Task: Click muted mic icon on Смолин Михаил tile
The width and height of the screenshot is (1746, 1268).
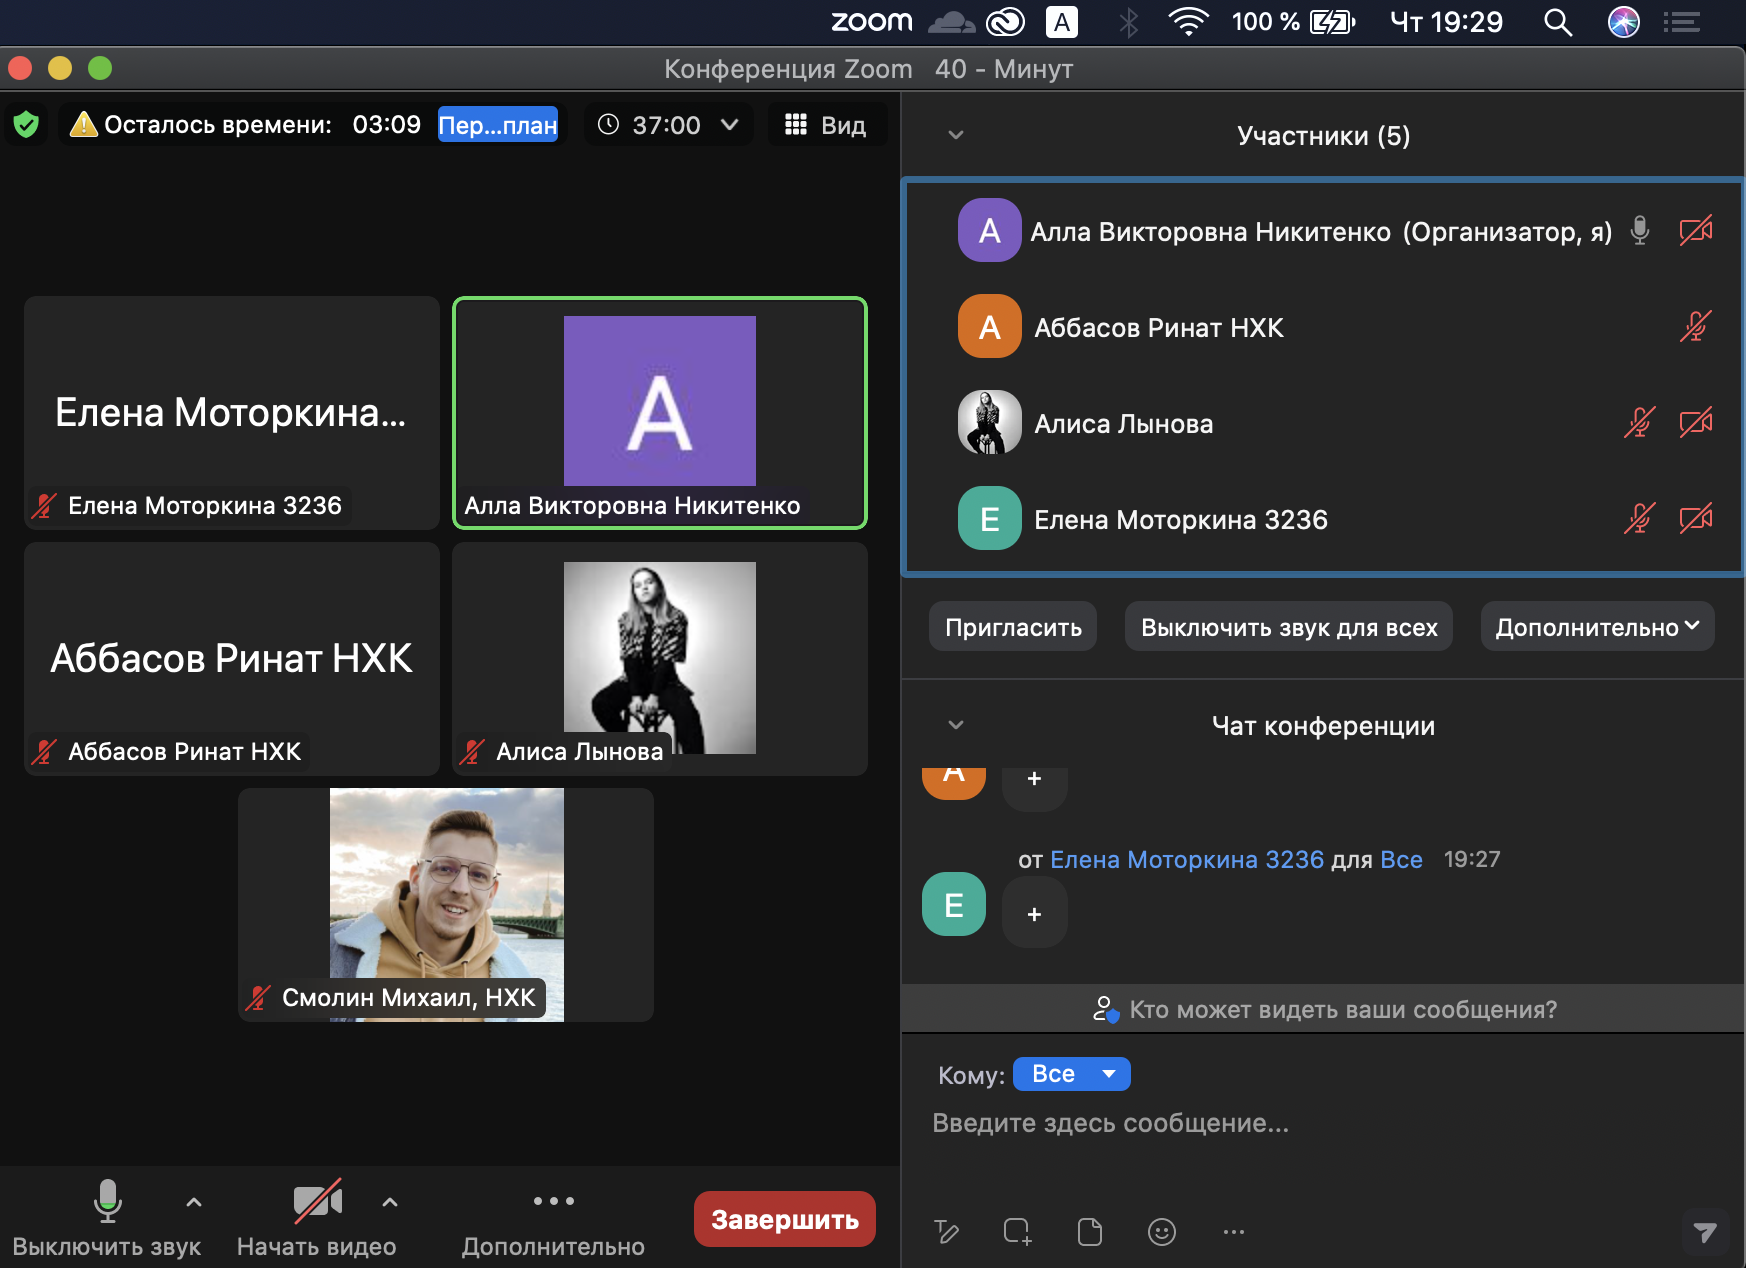Action: tap(258, 997)
